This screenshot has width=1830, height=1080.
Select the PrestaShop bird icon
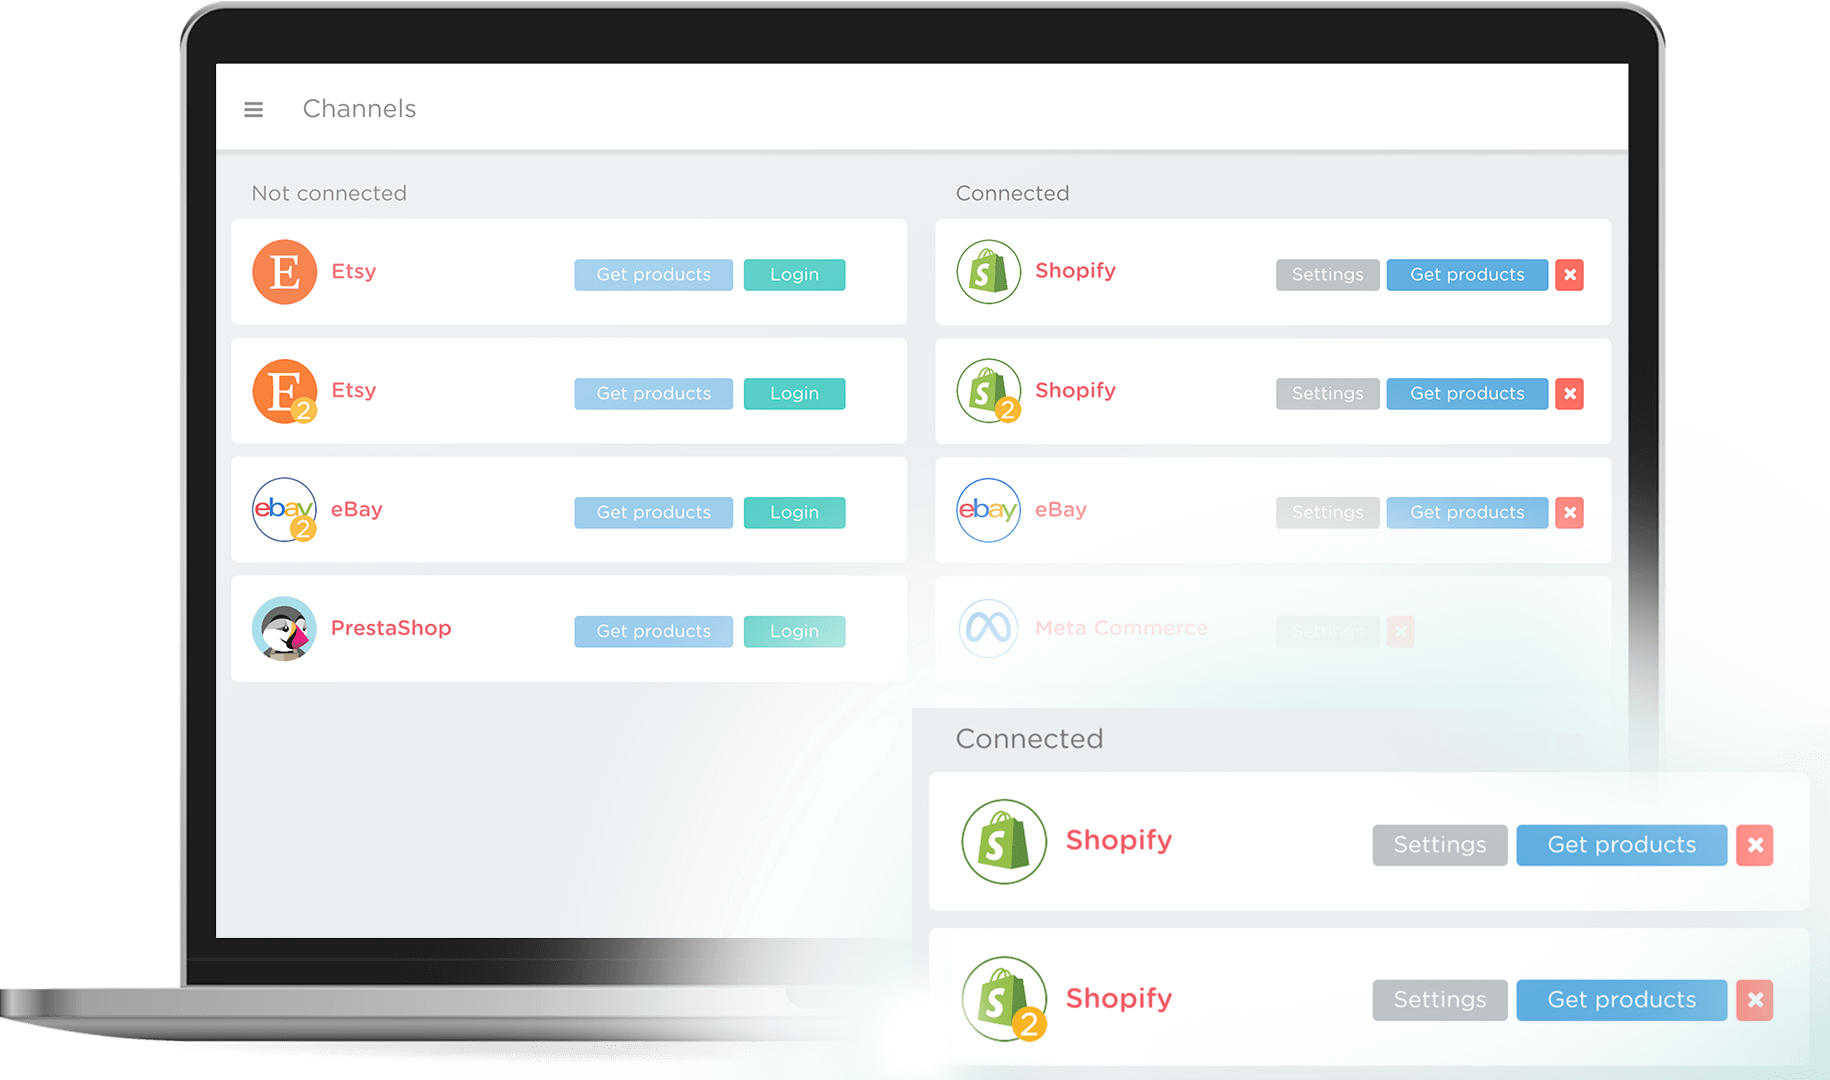pos(284,628)
